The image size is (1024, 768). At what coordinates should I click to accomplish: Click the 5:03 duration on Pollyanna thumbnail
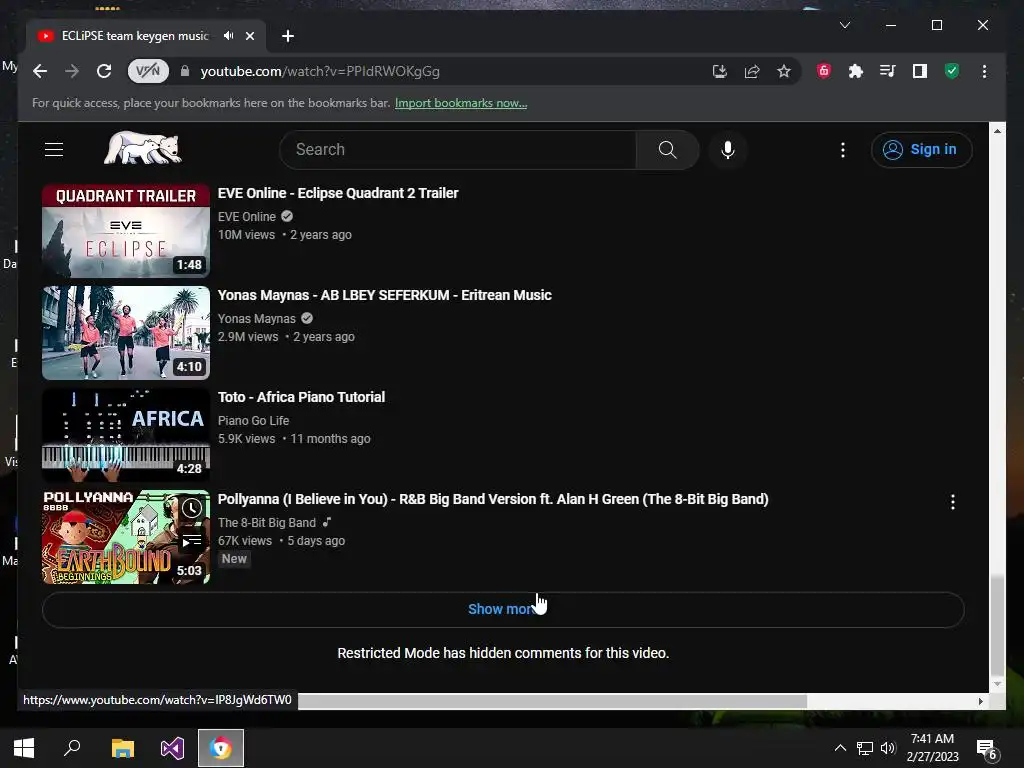[x=189, y=570]
